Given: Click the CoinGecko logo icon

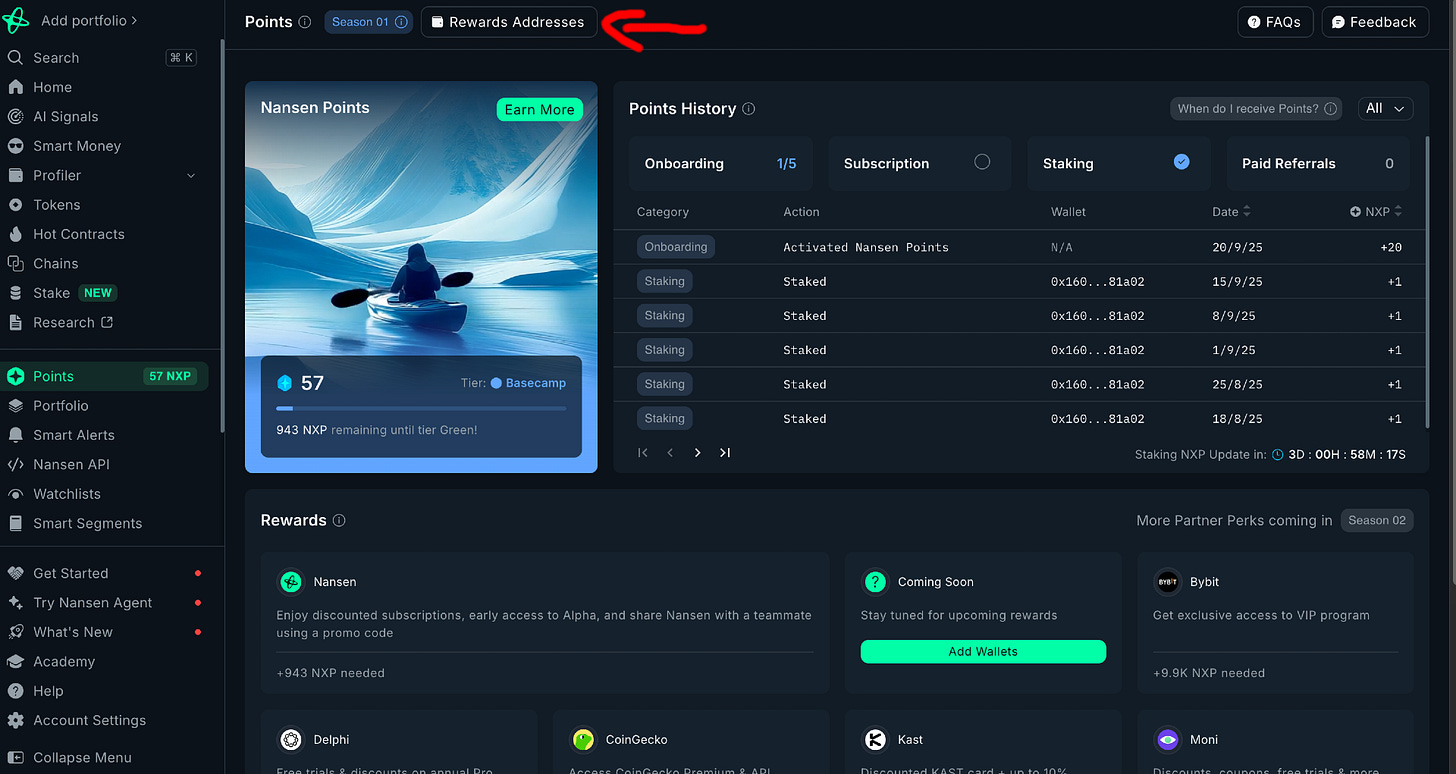Looking at the screenshot, I should click(583, 740).
